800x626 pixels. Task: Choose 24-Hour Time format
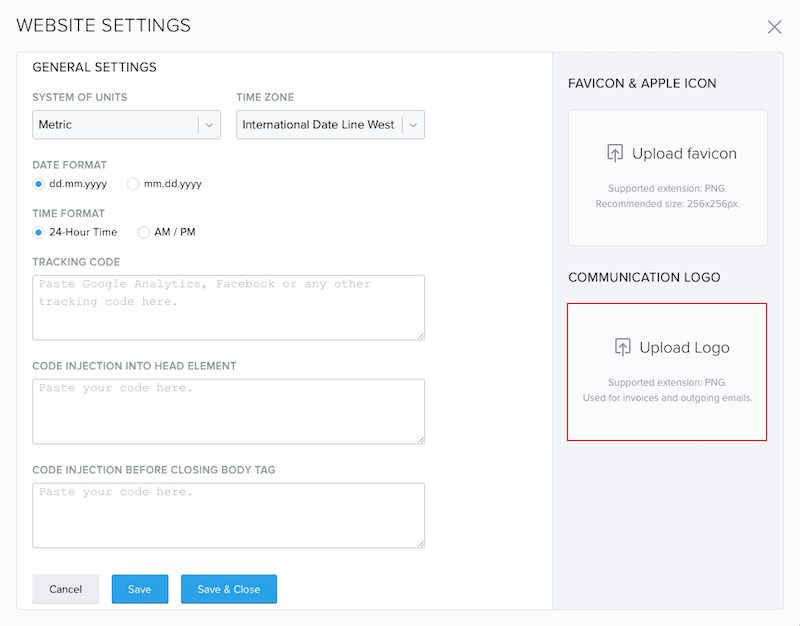[x=38, y=232]
